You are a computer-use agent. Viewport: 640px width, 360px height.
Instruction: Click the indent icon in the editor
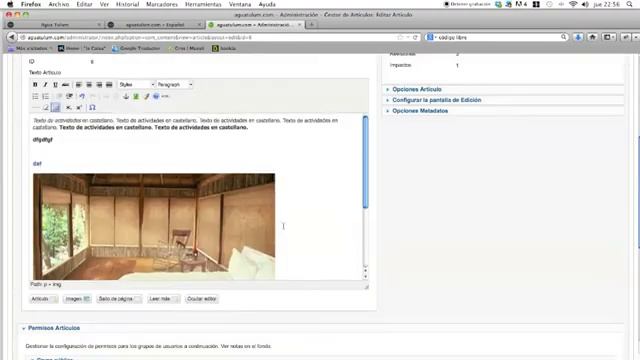(x=69, y=96)
